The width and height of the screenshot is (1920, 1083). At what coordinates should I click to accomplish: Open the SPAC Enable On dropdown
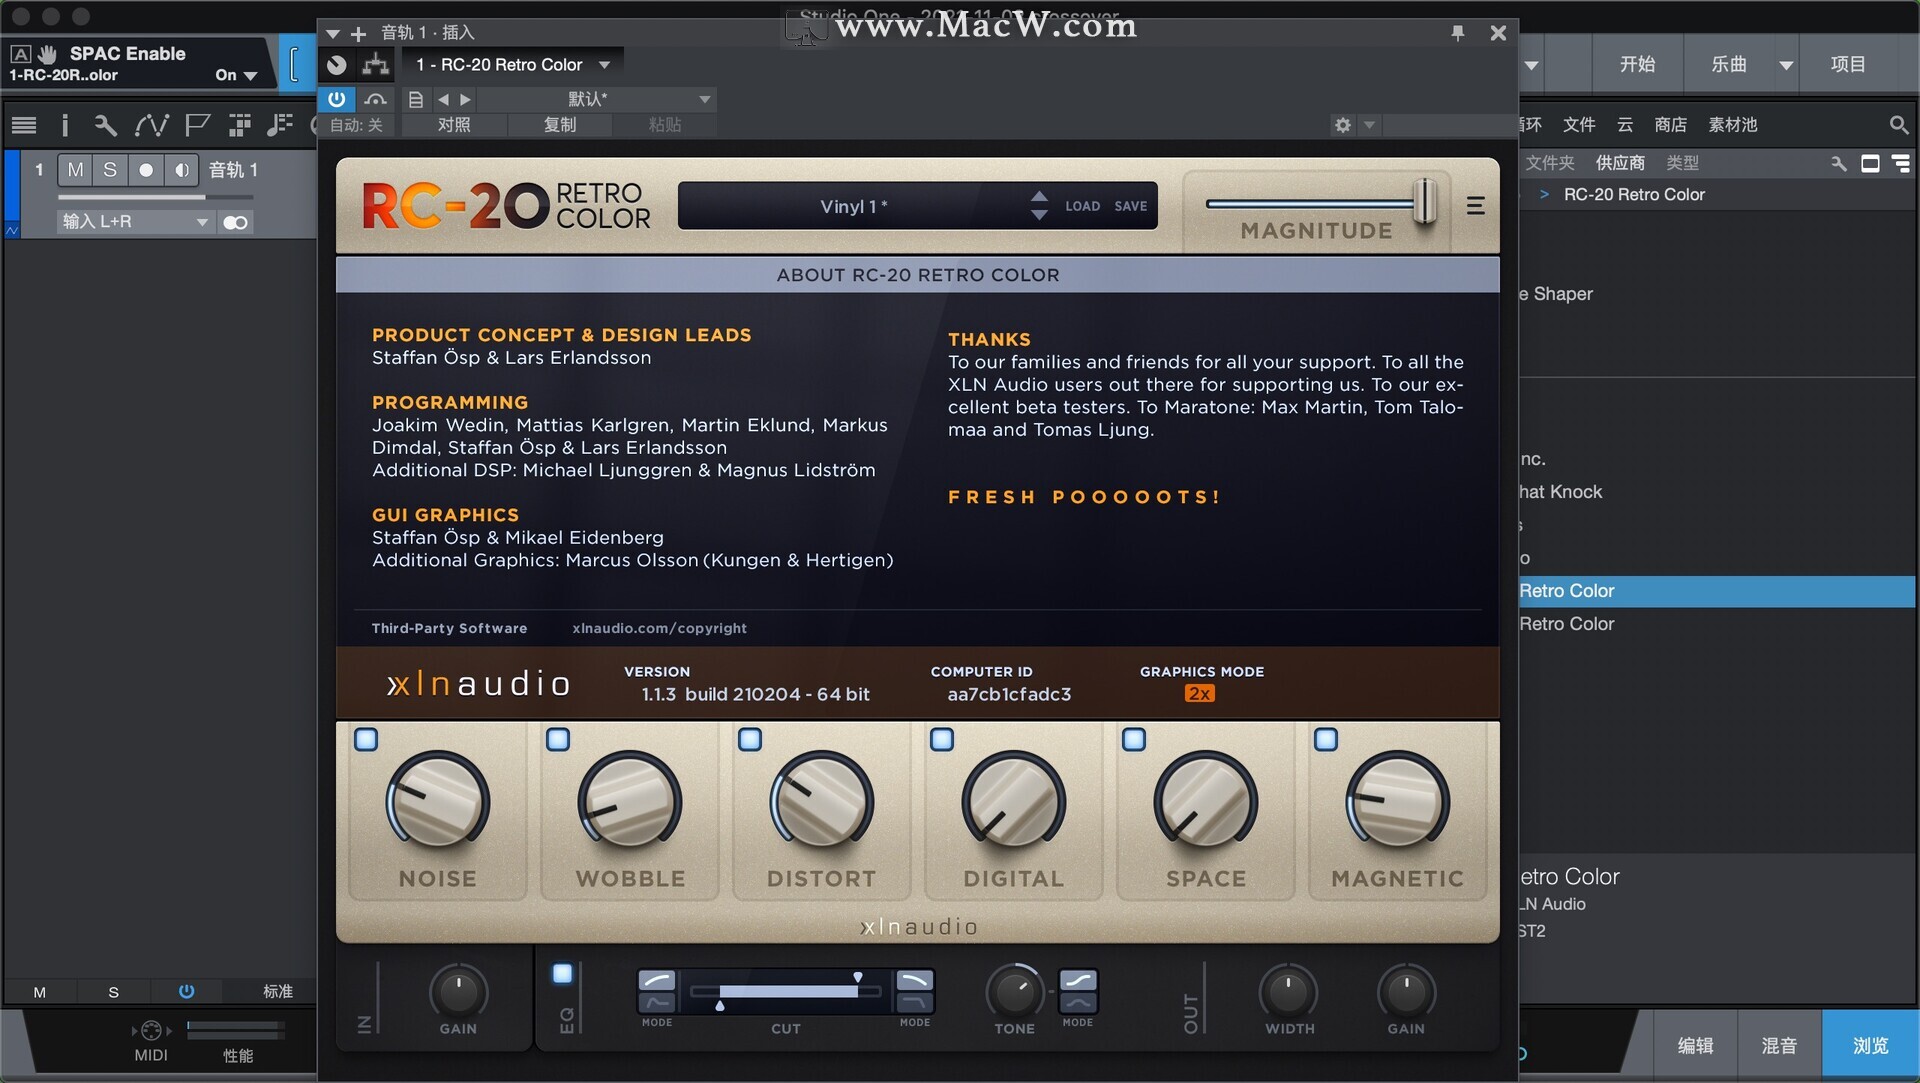[x=236, y=75]
